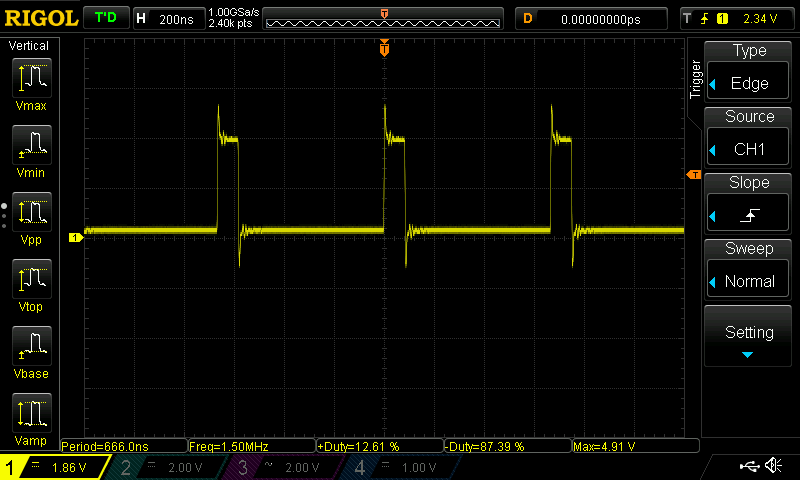This screenshot has height=480, width=800.
Task: Click the speaker sound icon
Action: click(x=773, y=466)
